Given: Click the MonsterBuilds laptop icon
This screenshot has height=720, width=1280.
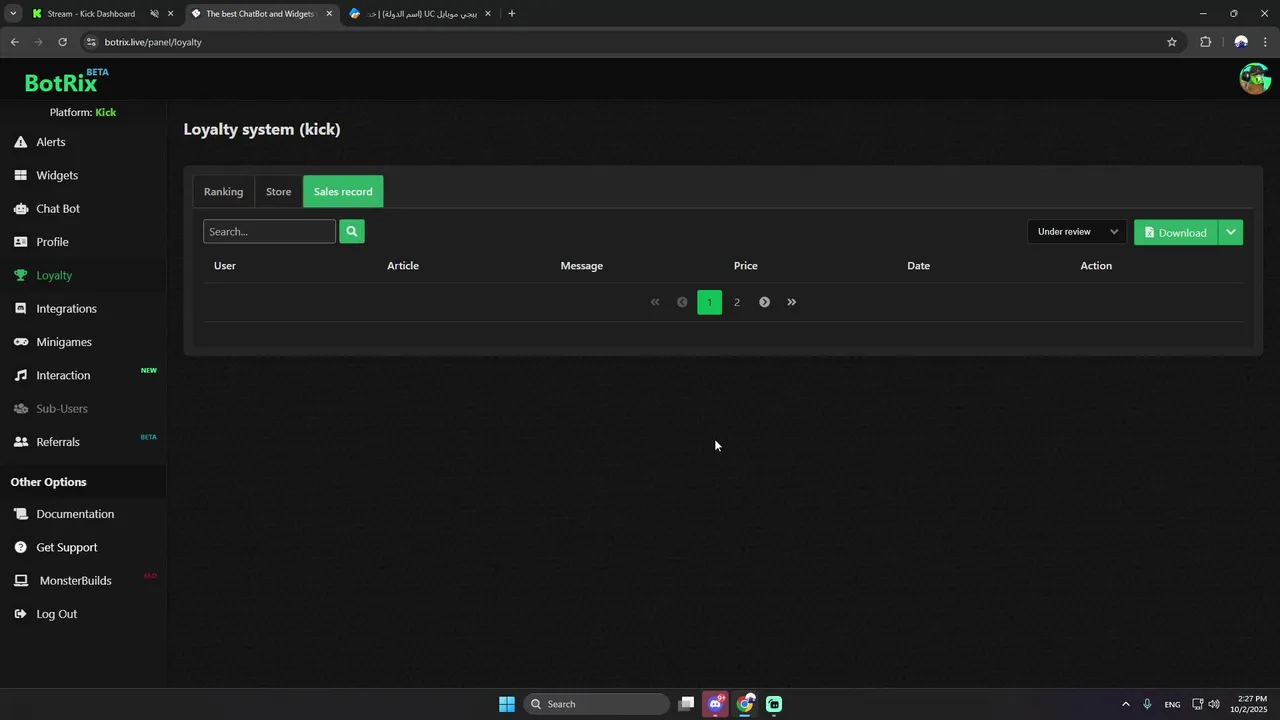Looking at the screenshot, I should point(21,580).
